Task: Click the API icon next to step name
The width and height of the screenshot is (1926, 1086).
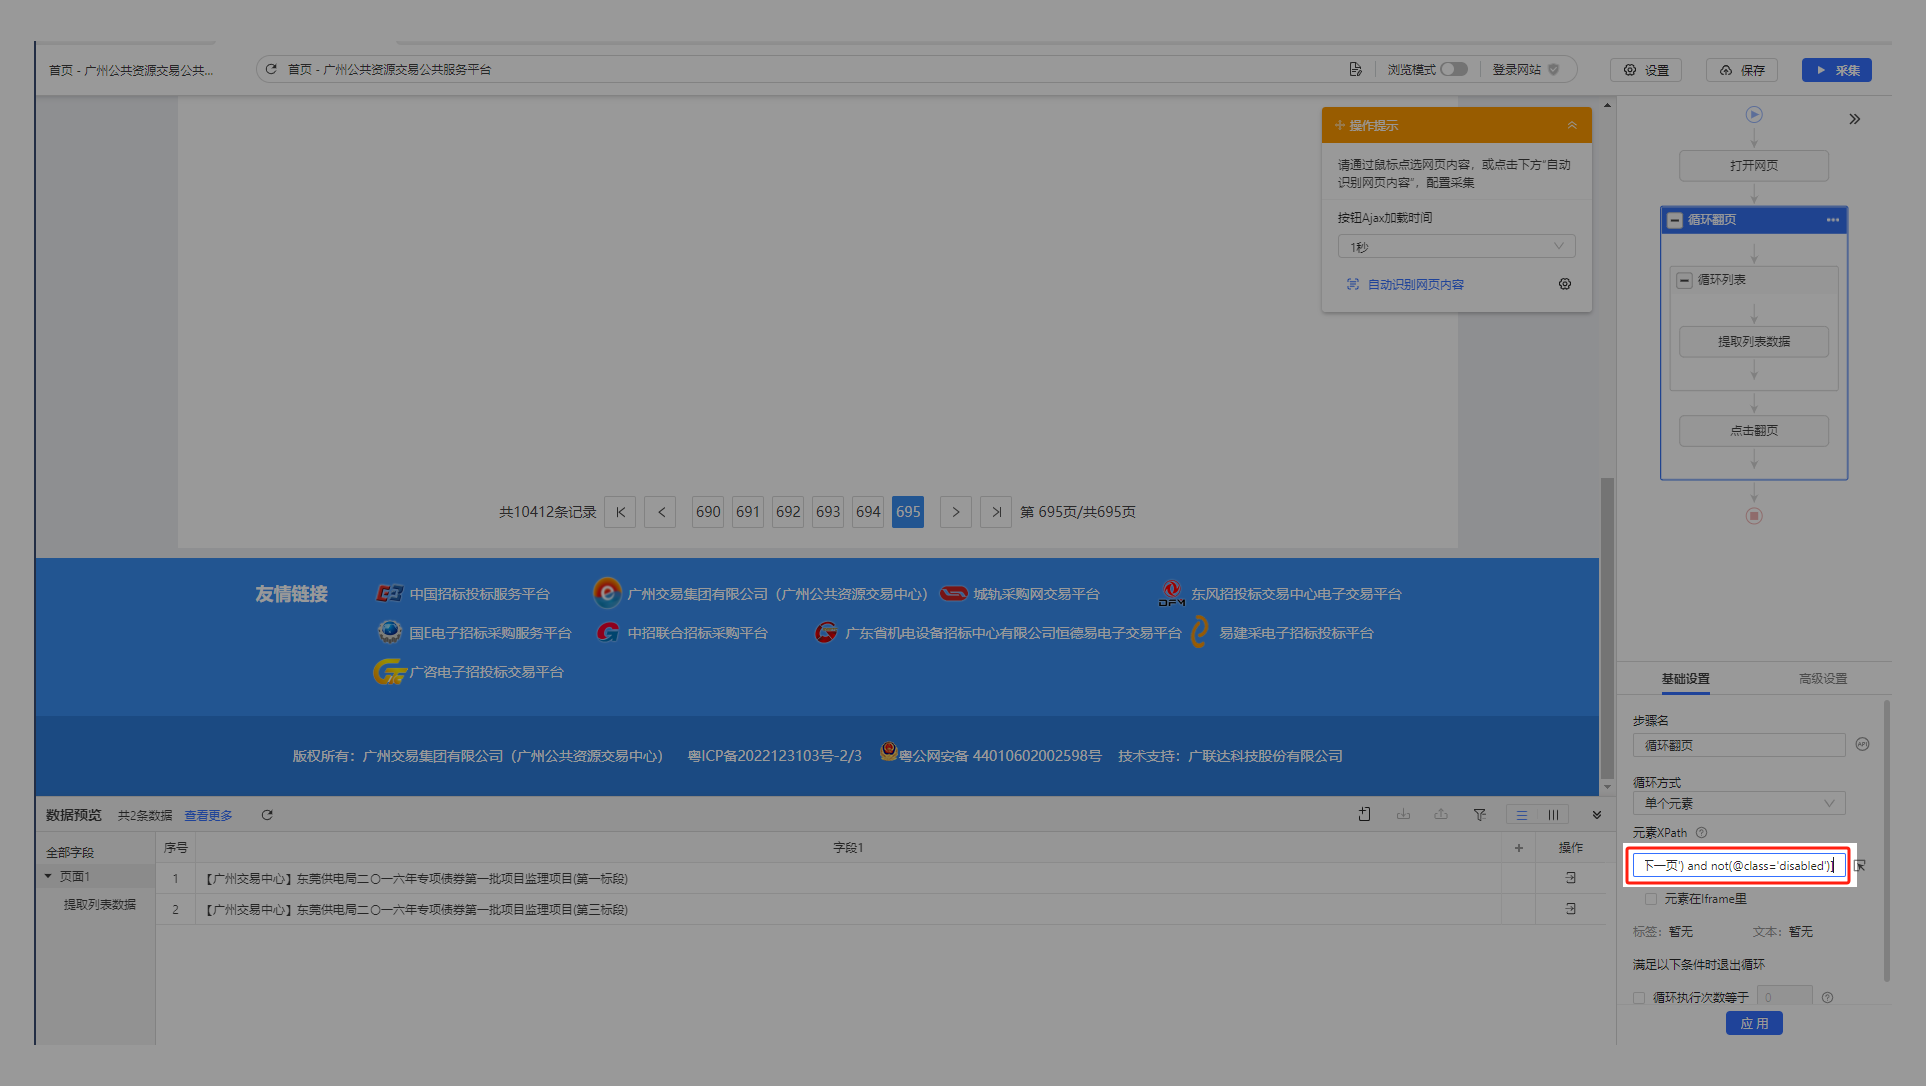Action: pos(1862,744)
